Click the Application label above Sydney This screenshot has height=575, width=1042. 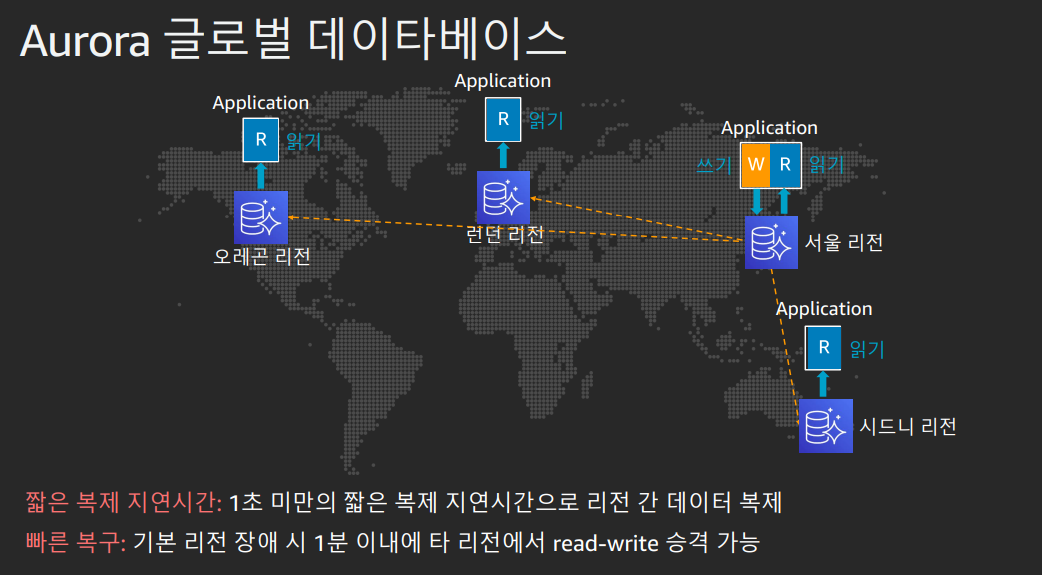coord(824,309)
